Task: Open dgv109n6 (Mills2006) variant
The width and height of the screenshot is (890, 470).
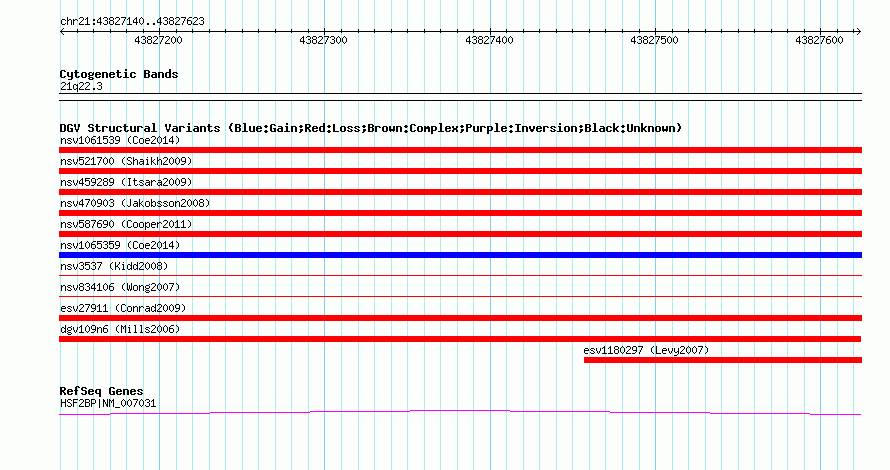Action: (120, 329)
